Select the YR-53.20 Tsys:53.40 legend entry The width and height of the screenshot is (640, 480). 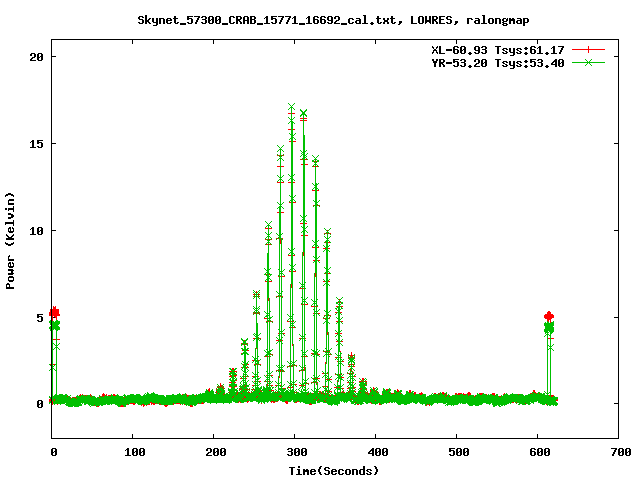coord(498,63)
